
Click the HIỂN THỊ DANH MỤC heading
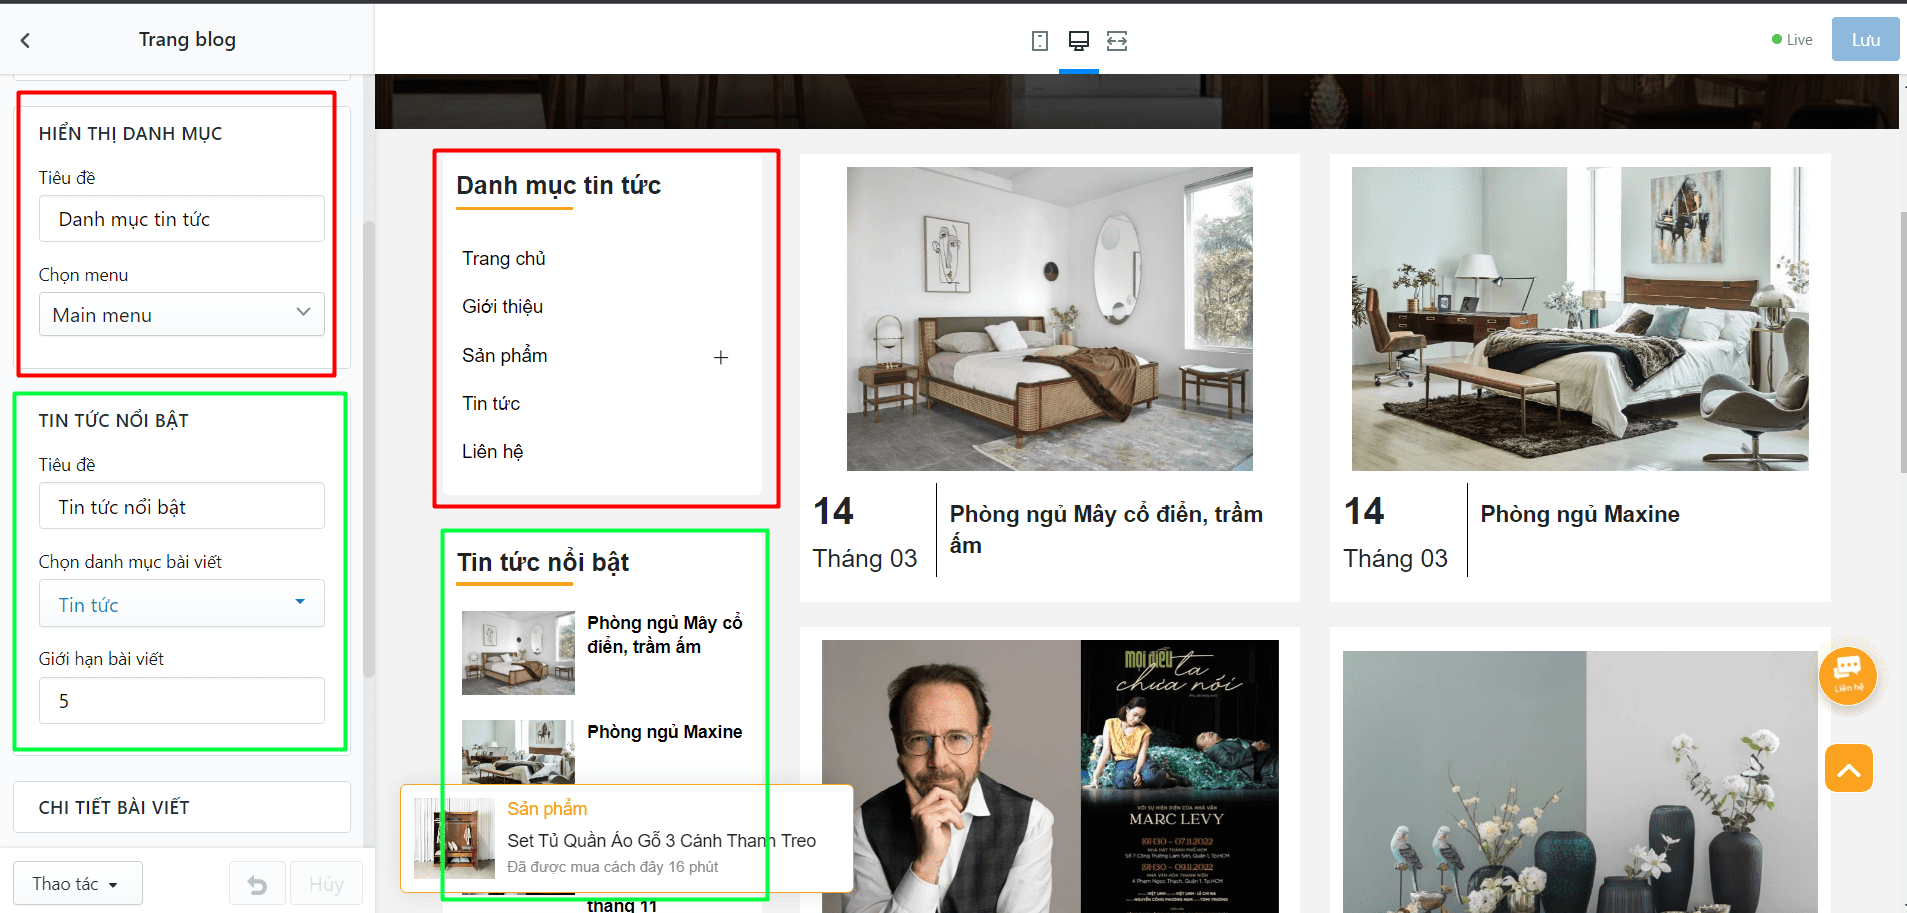(131, 134)
